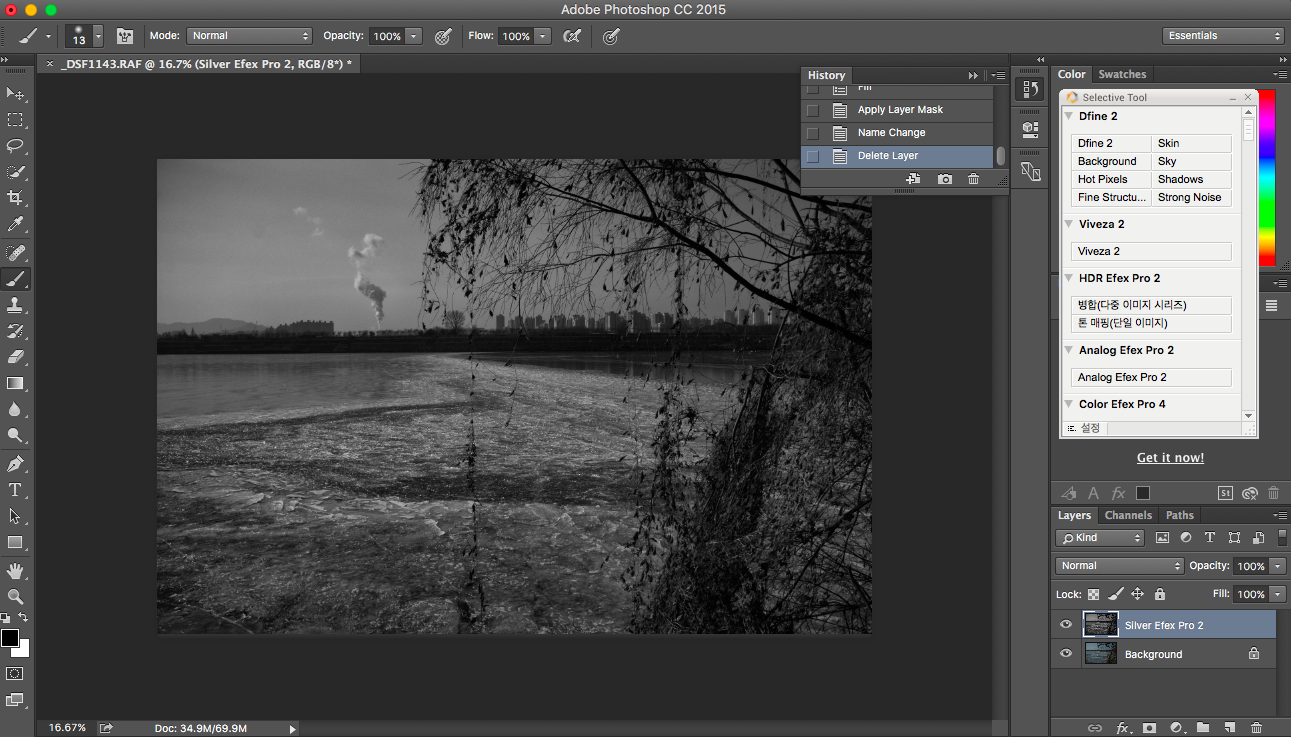Enable airbrush-style build-up effects
Image resolution: width=1291 pixels, height=737 pixels.
click(x=572, y=36)
